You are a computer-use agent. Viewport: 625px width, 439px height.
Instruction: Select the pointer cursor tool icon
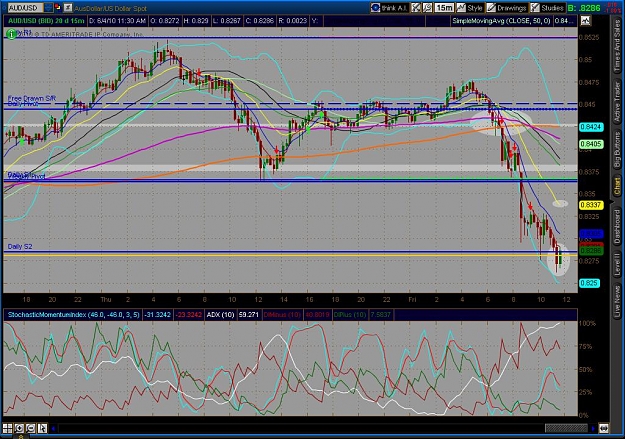point(42,428)
